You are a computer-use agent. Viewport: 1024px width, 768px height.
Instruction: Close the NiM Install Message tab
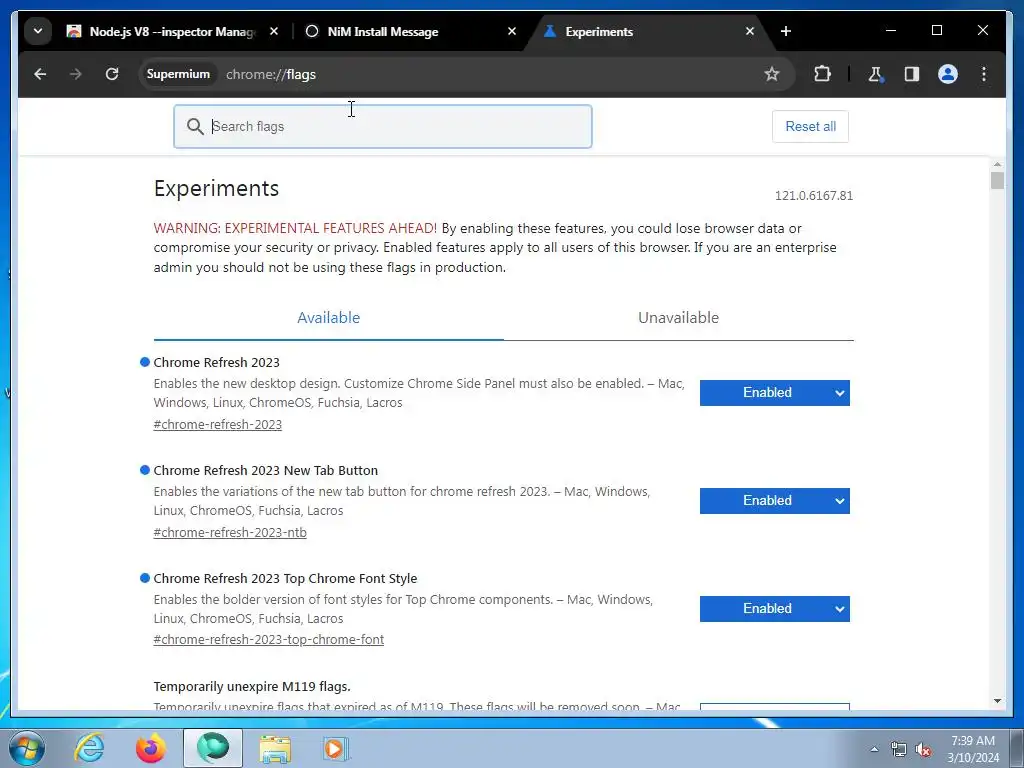coord(512,31)
